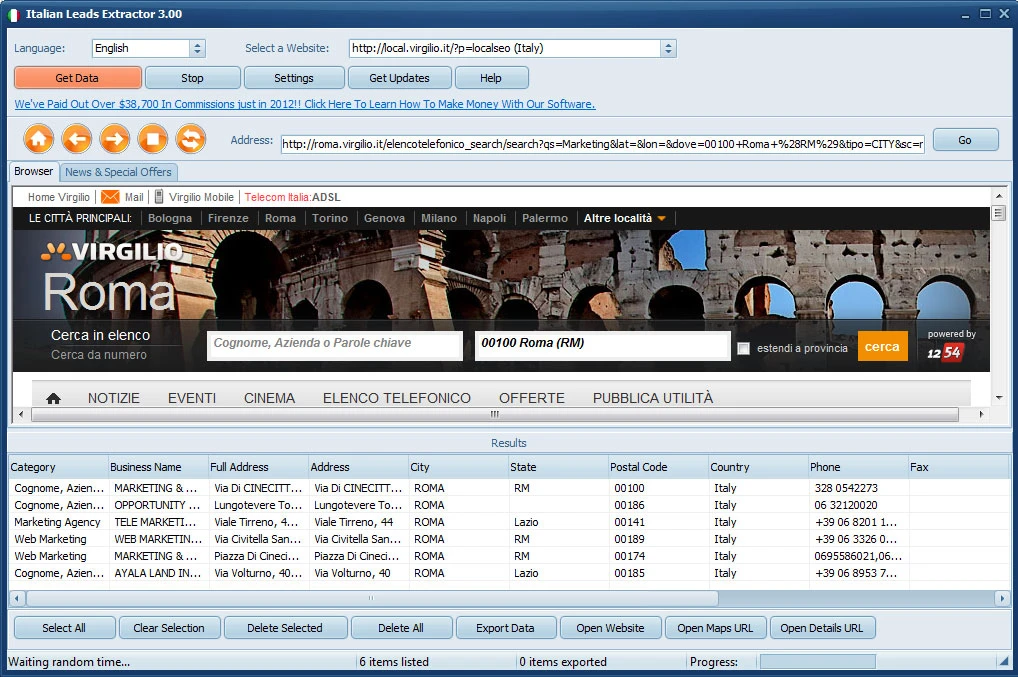Viewport: 1018px width, 677px height.
Task: Click the Home navigation icon
Action: tap(39, 139)
